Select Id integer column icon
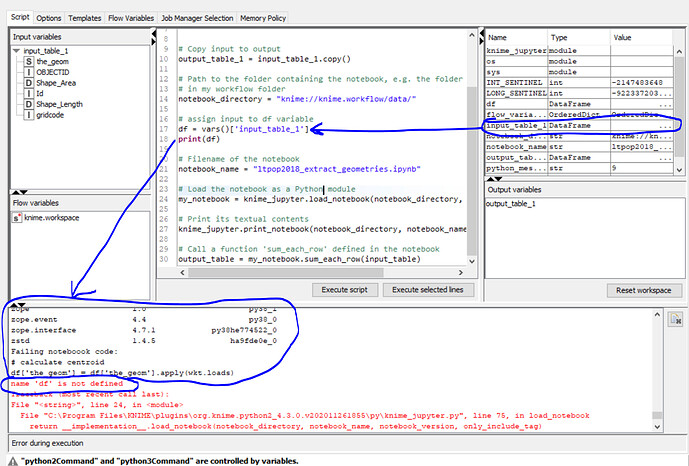This screenshot has height=466, width=689. [29, 93]
